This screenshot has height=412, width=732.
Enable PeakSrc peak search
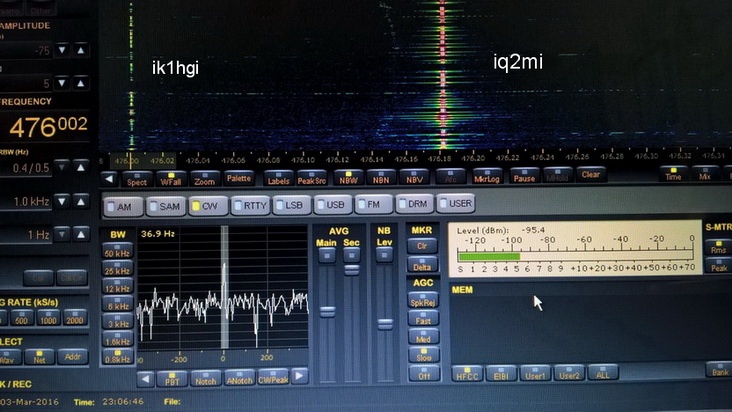[312, 178]
